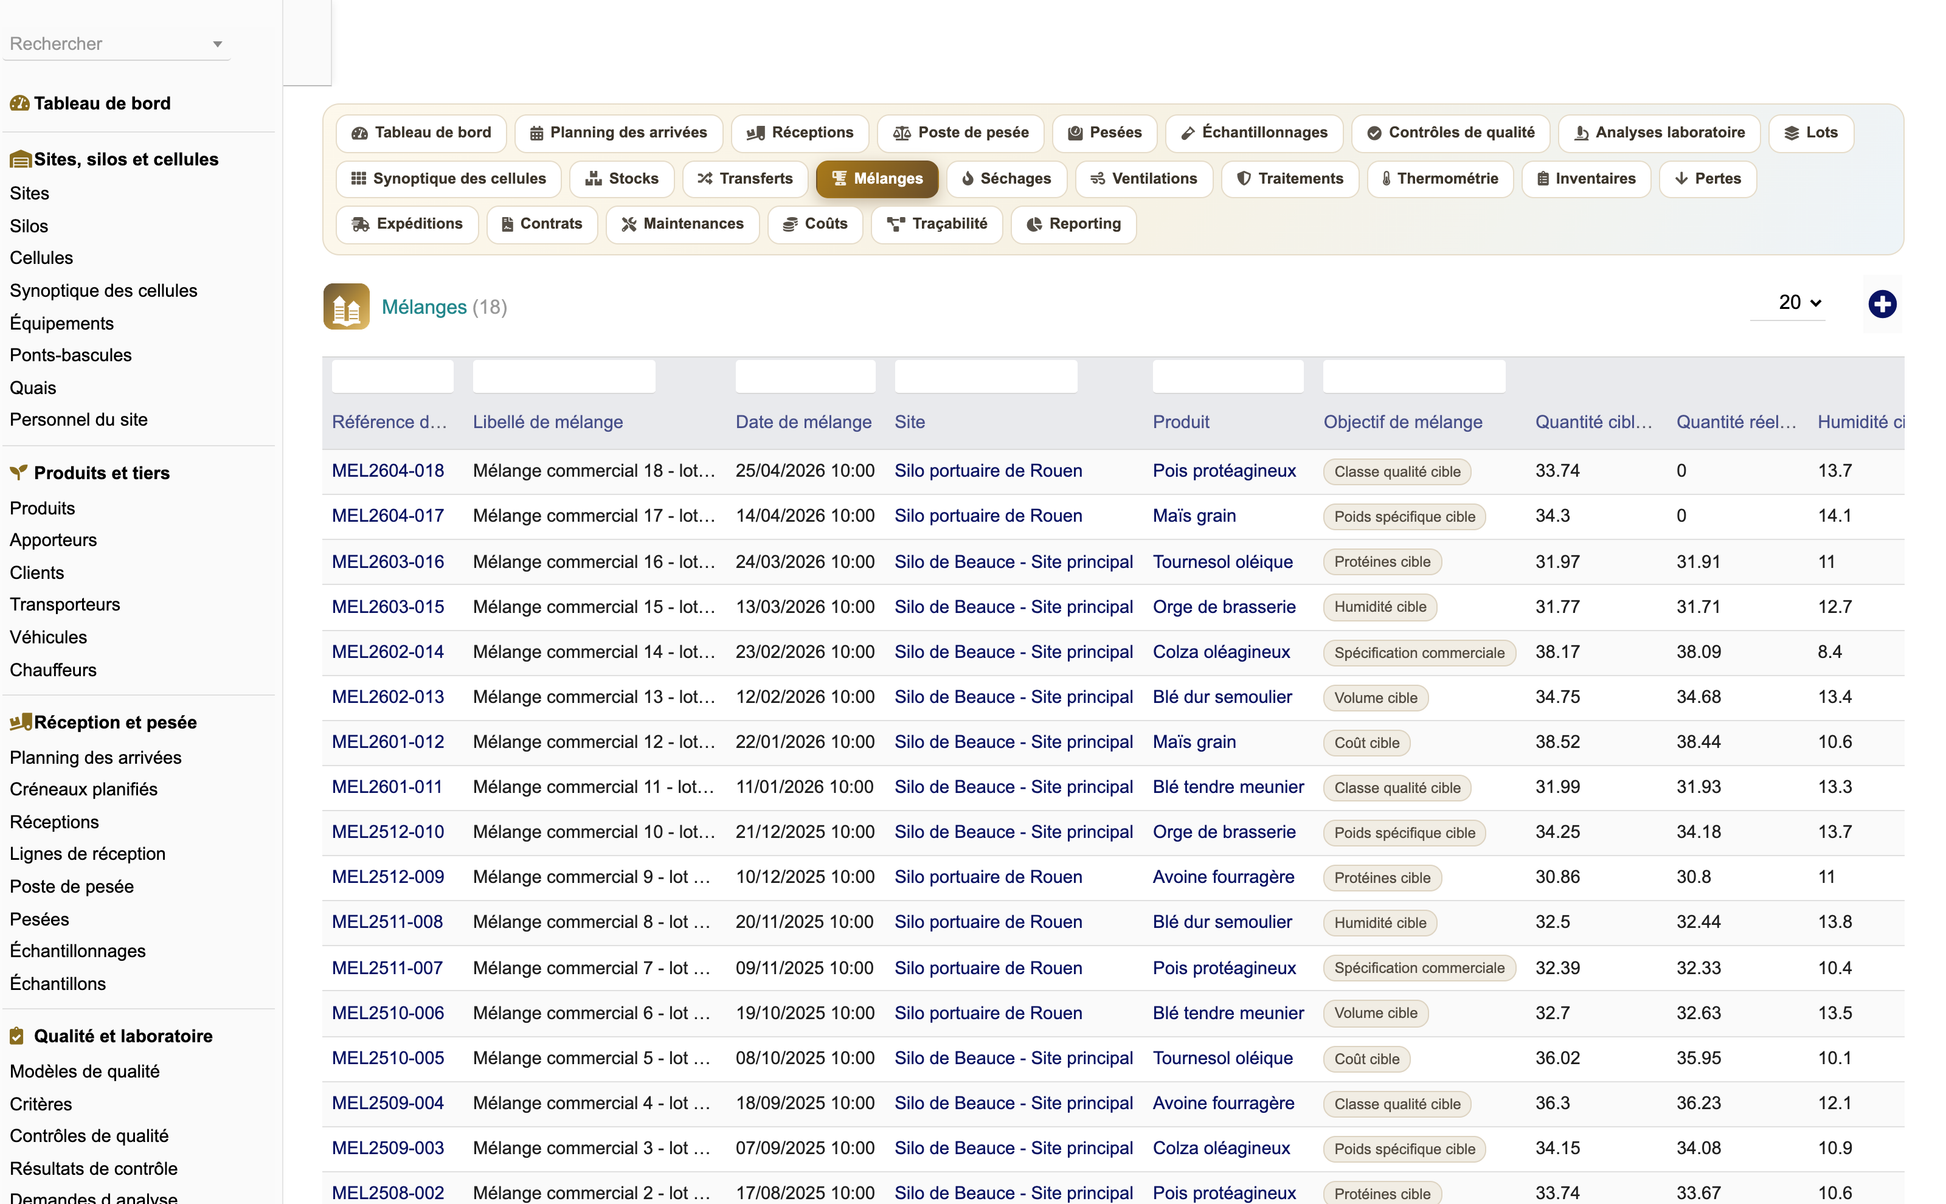Click the Libellé de mélange filter field
The image size is (1946, 1204).
click(x=564, y=377)
